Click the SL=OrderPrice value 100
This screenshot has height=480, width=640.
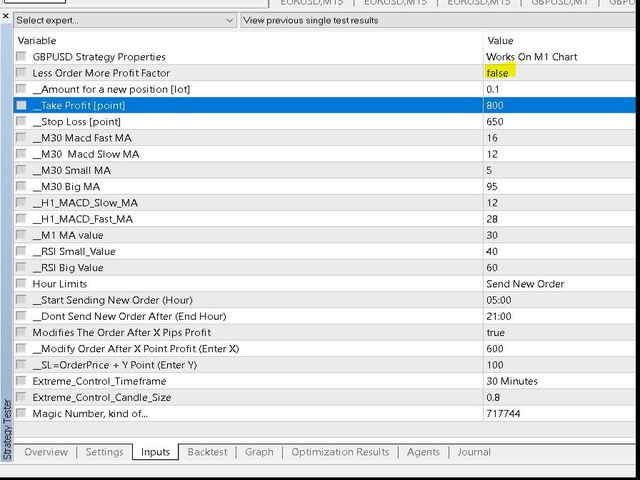click(495, 365)
